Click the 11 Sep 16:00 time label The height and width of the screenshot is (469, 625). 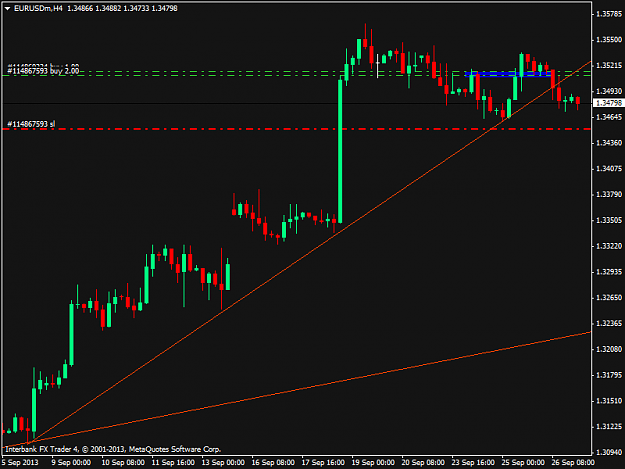(x=173, y=463)
